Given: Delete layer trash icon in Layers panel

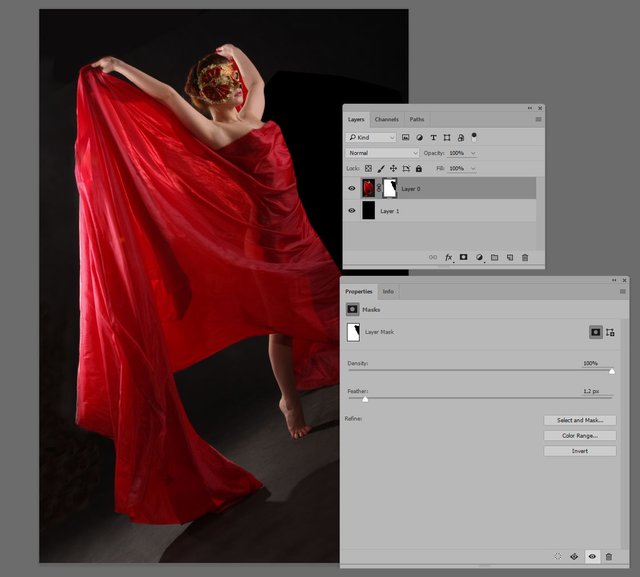Looking at the screenshot, I should (x=525, y=257).
